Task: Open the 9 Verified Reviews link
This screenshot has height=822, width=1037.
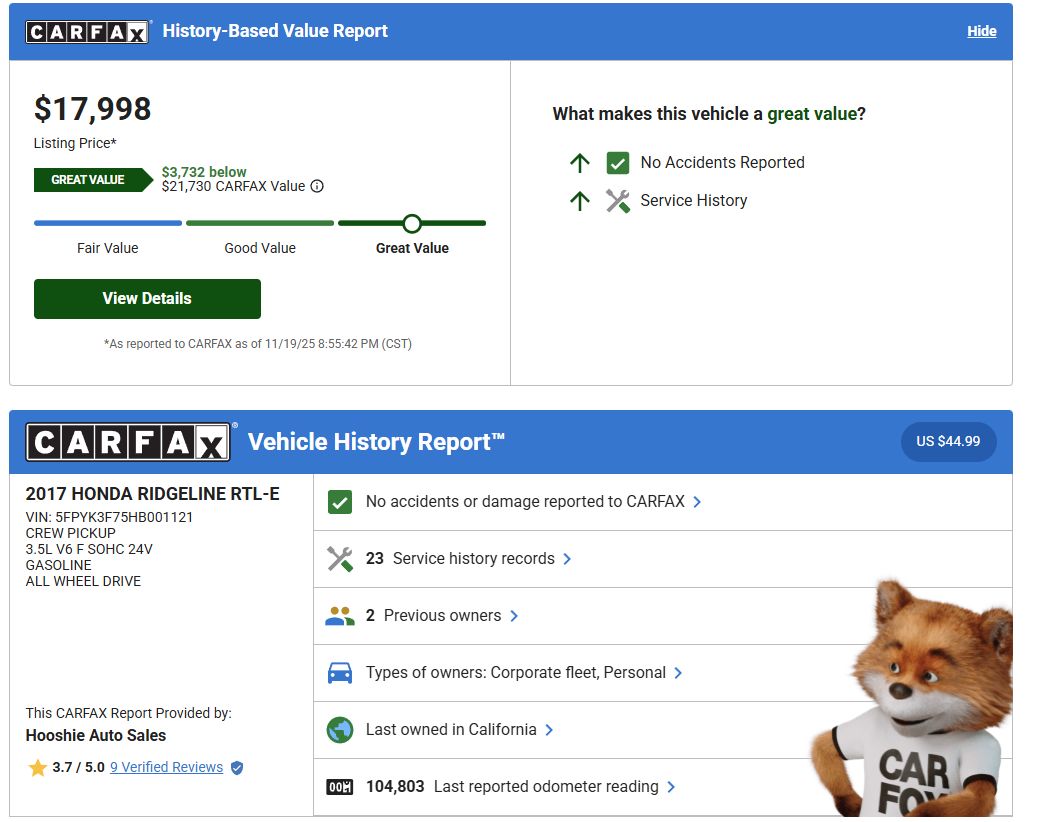Action: (x=166, y=767)
